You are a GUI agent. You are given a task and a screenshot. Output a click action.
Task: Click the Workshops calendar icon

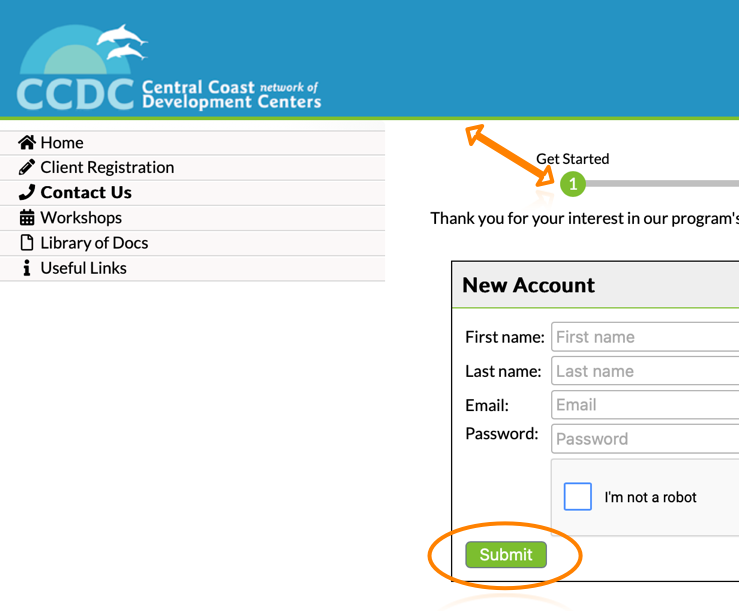27,218
